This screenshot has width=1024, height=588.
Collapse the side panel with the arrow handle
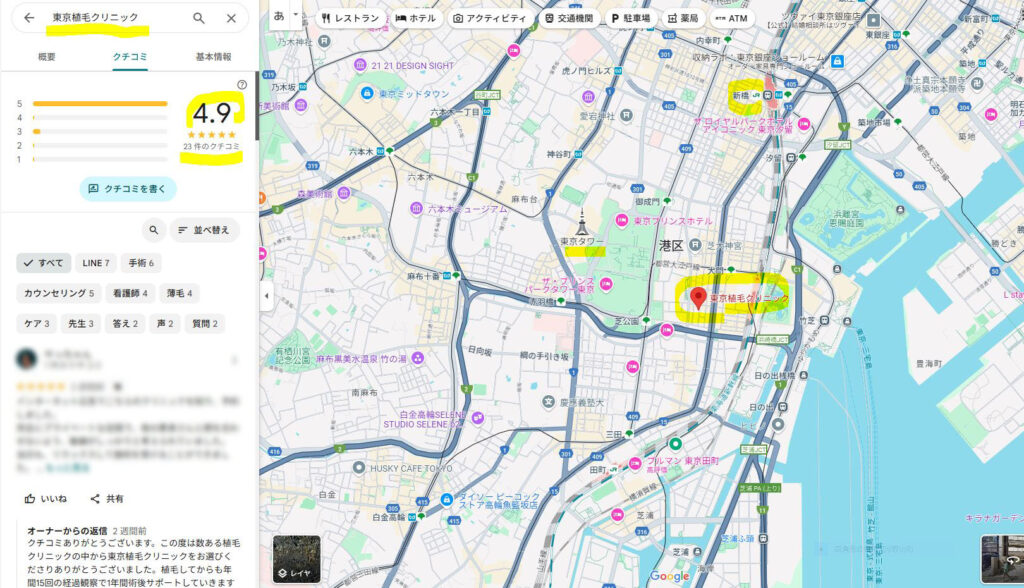pos(266,296)
